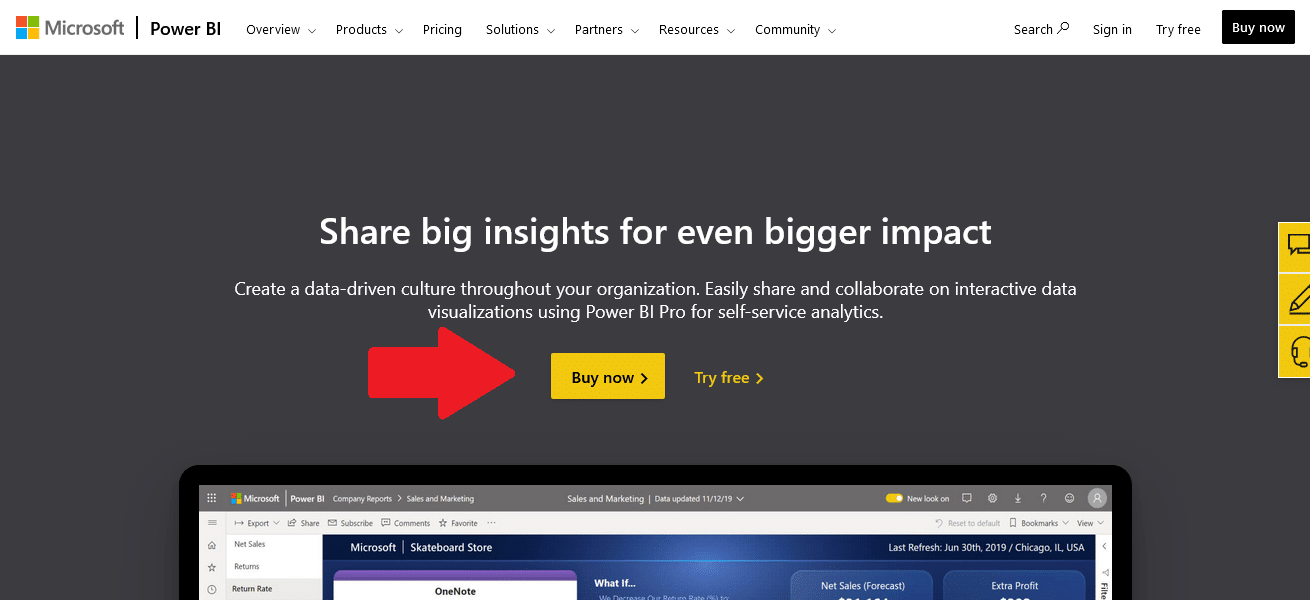
Task: Open the Export dropdown in report toolbar
Action: tap(256, 523)
